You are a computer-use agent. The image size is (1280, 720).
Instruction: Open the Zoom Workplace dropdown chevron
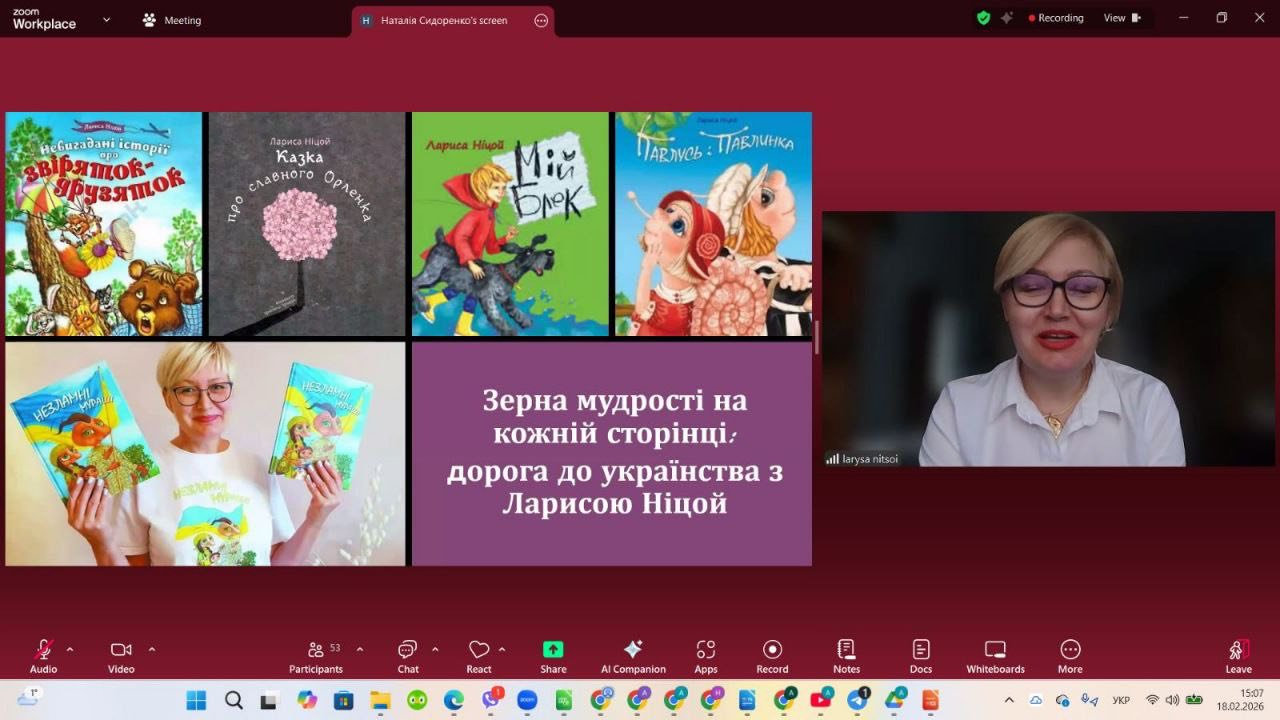coord(106,19)
